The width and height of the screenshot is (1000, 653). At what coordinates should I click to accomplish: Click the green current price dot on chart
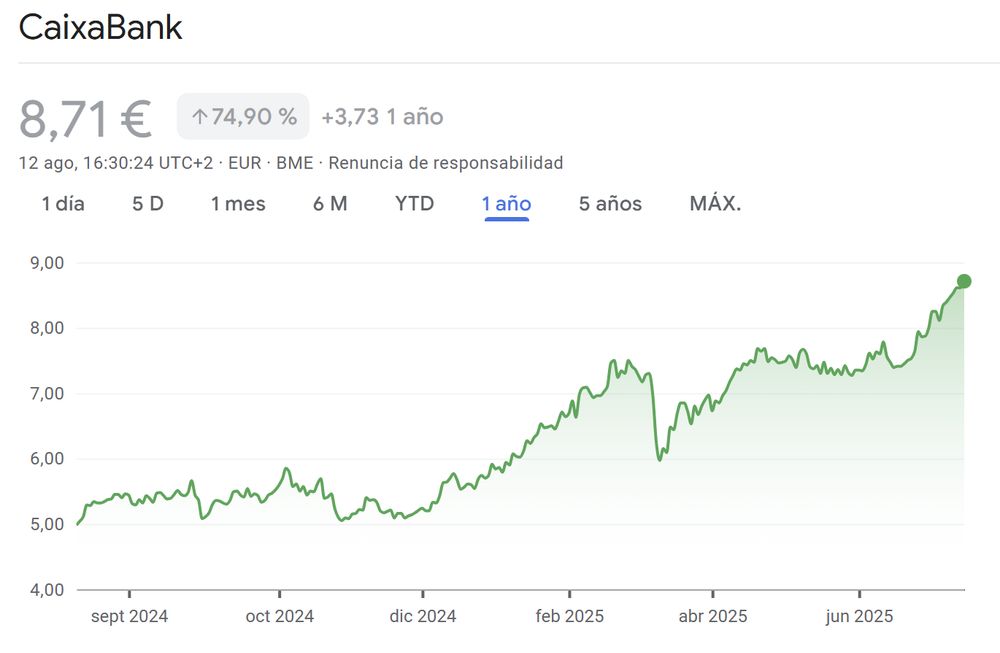pos(964,281)
